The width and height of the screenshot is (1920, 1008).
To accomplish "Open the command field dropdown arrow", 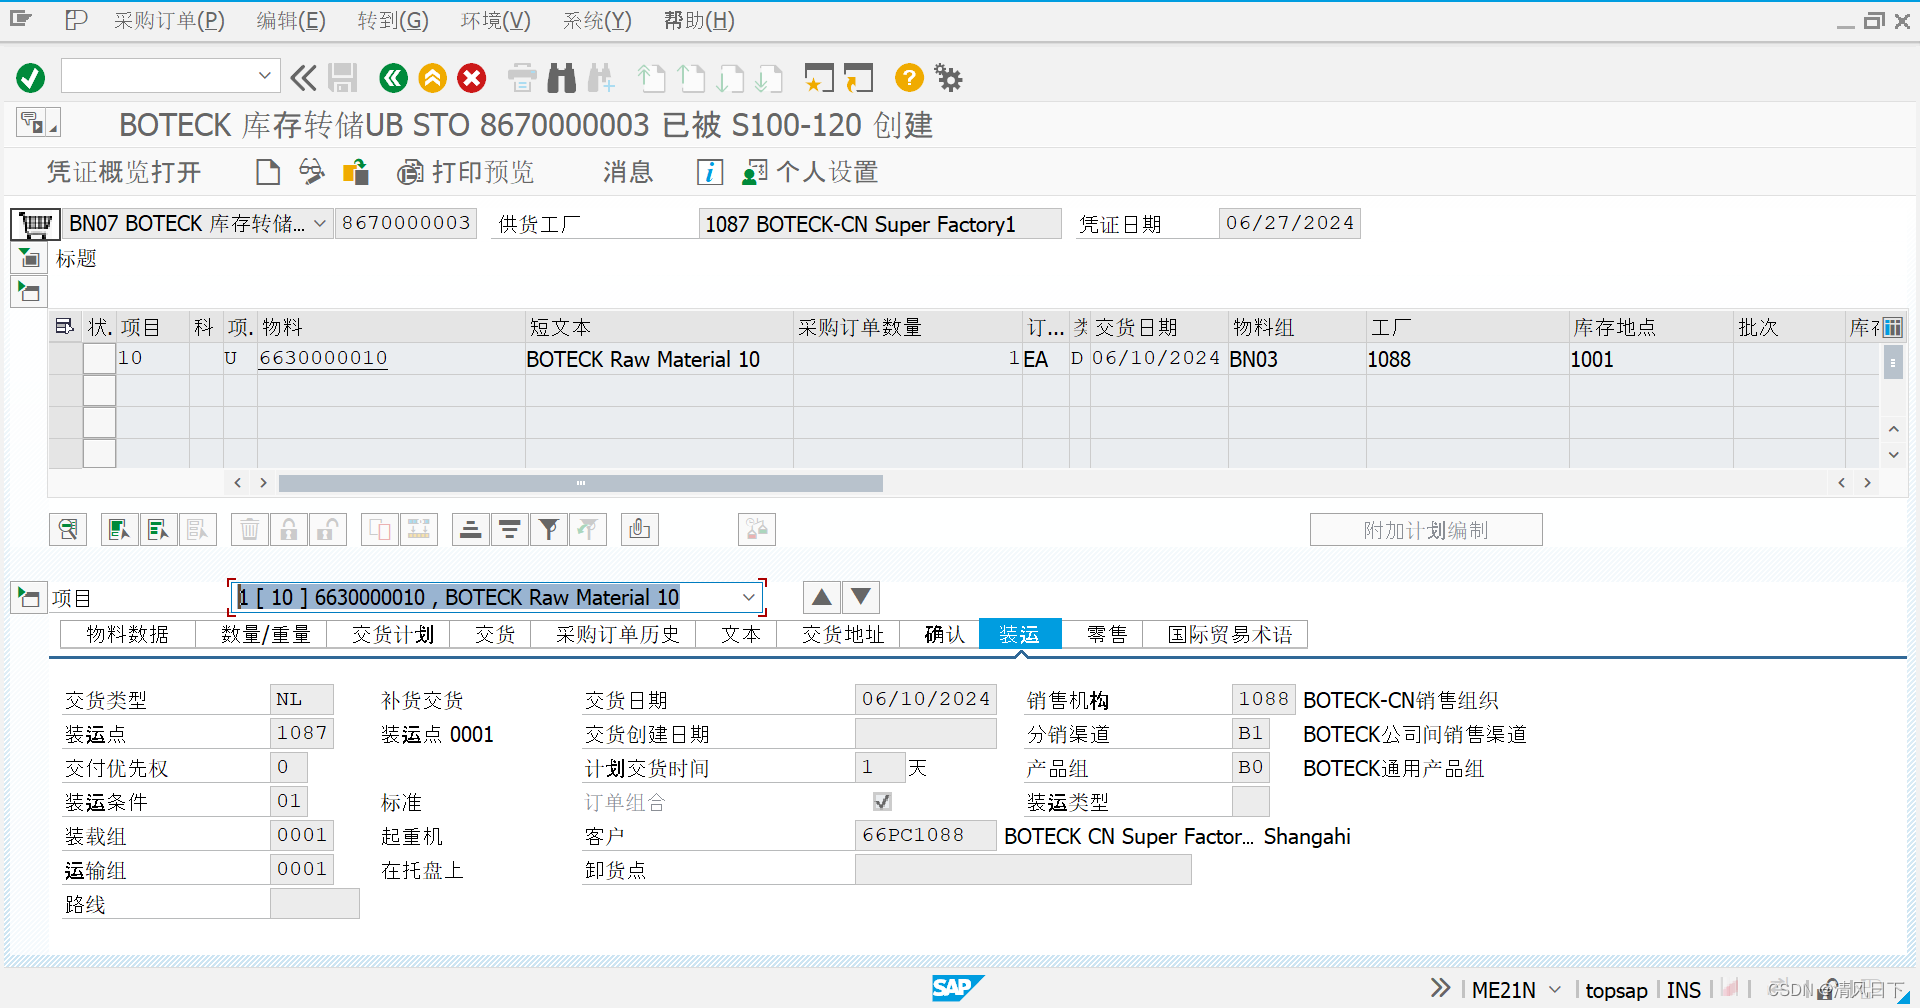I will (x=264, y=75).
